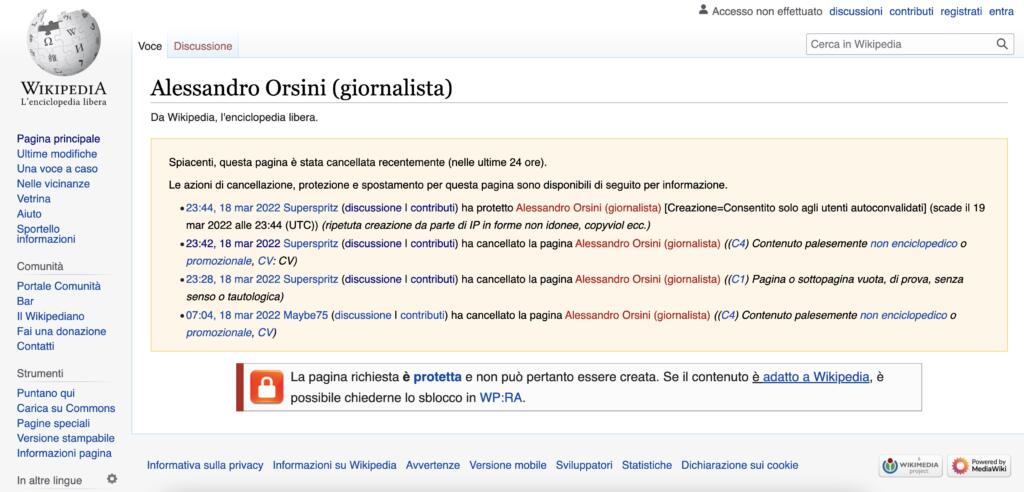The height and width of the screenshot is (492, 1024).
Task: Open the WP:RA unlock request link
Action: tap(501, 397)
